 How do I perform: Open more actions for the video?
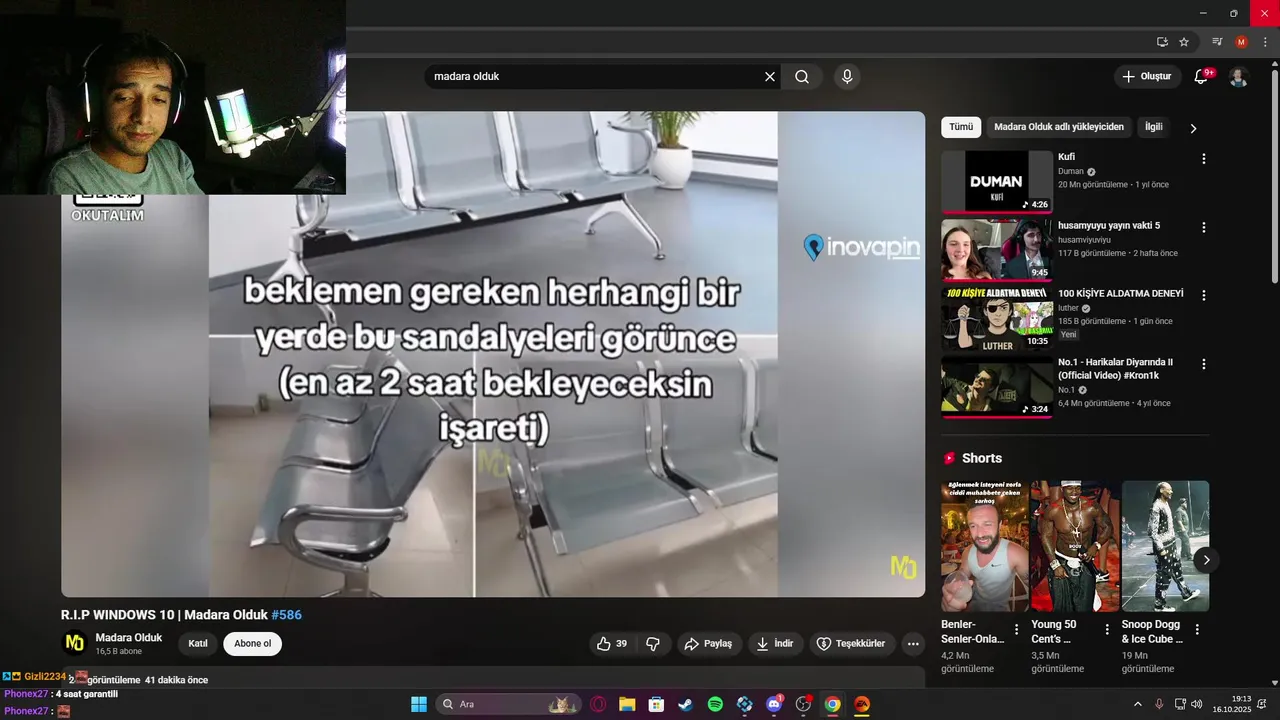click(x=913, y=644)
